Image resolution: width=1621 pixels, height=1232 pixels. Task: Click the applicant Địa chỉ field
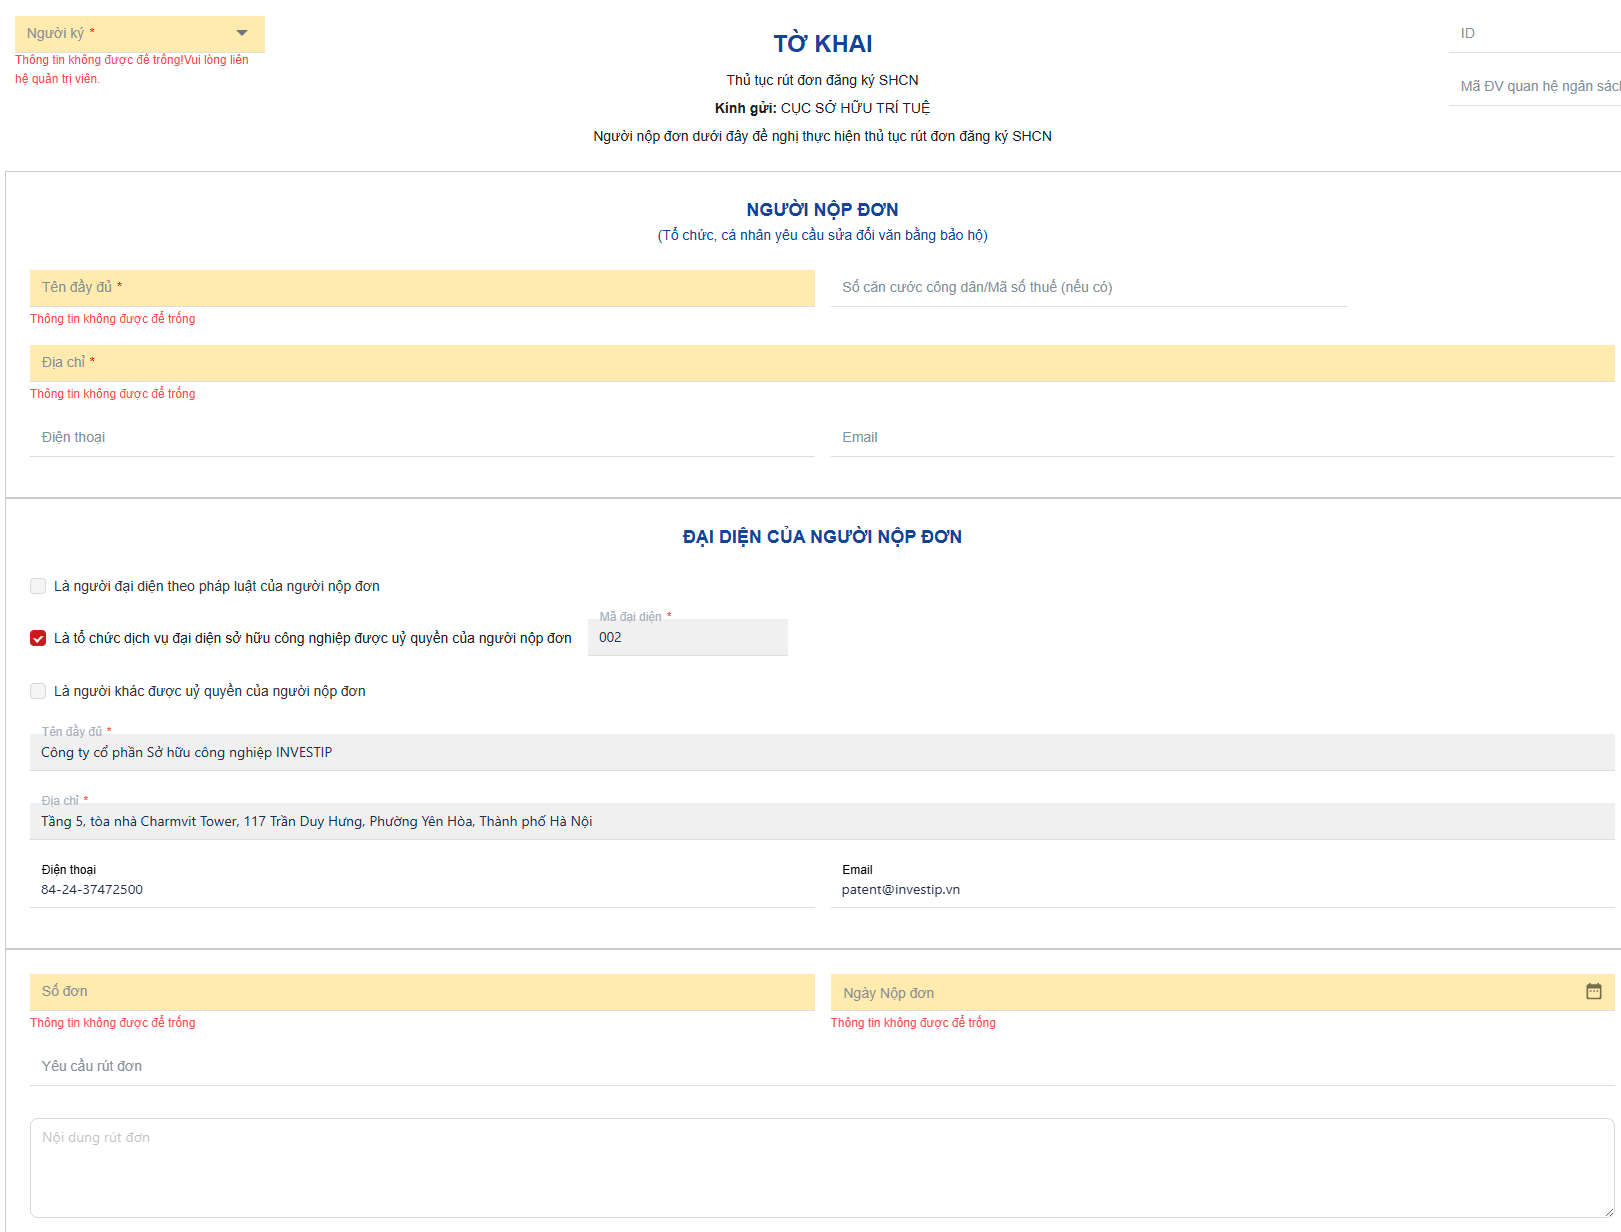820,363
